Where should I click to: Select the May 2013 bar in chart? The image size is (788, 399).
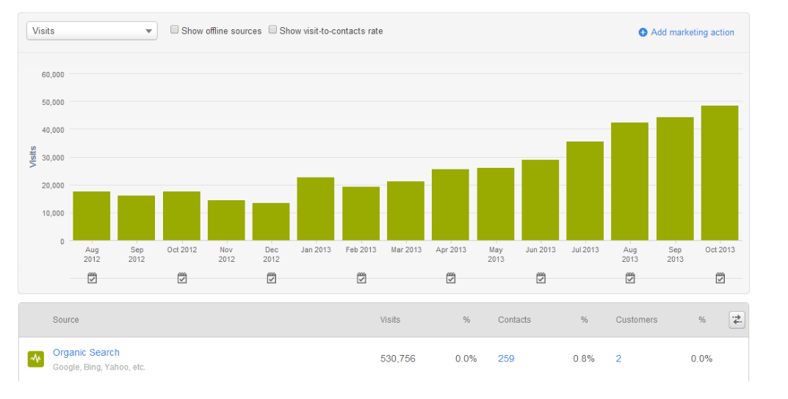496,204
